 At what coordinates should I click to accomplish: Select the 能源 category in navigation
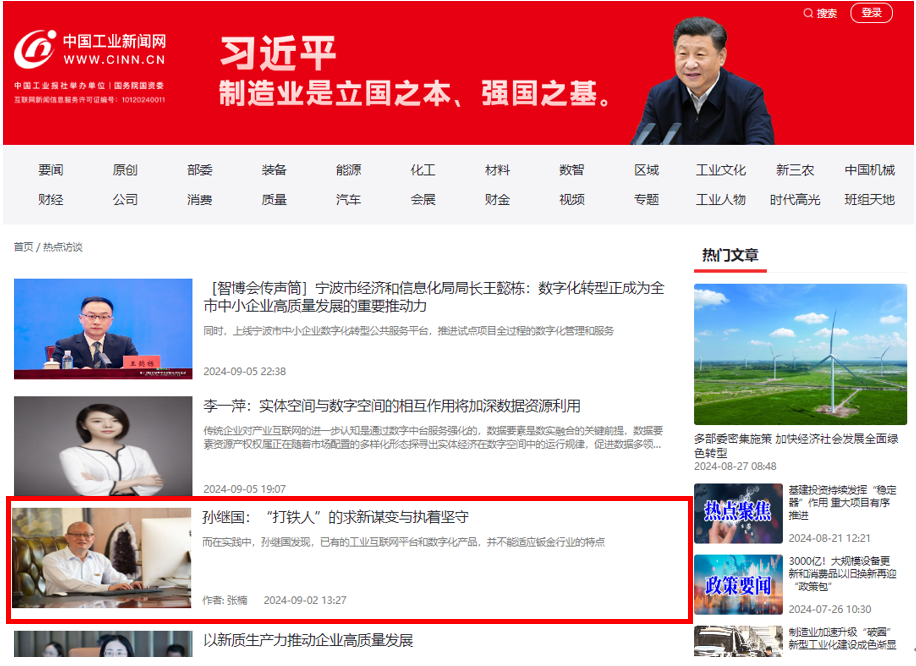pos(348,170)
